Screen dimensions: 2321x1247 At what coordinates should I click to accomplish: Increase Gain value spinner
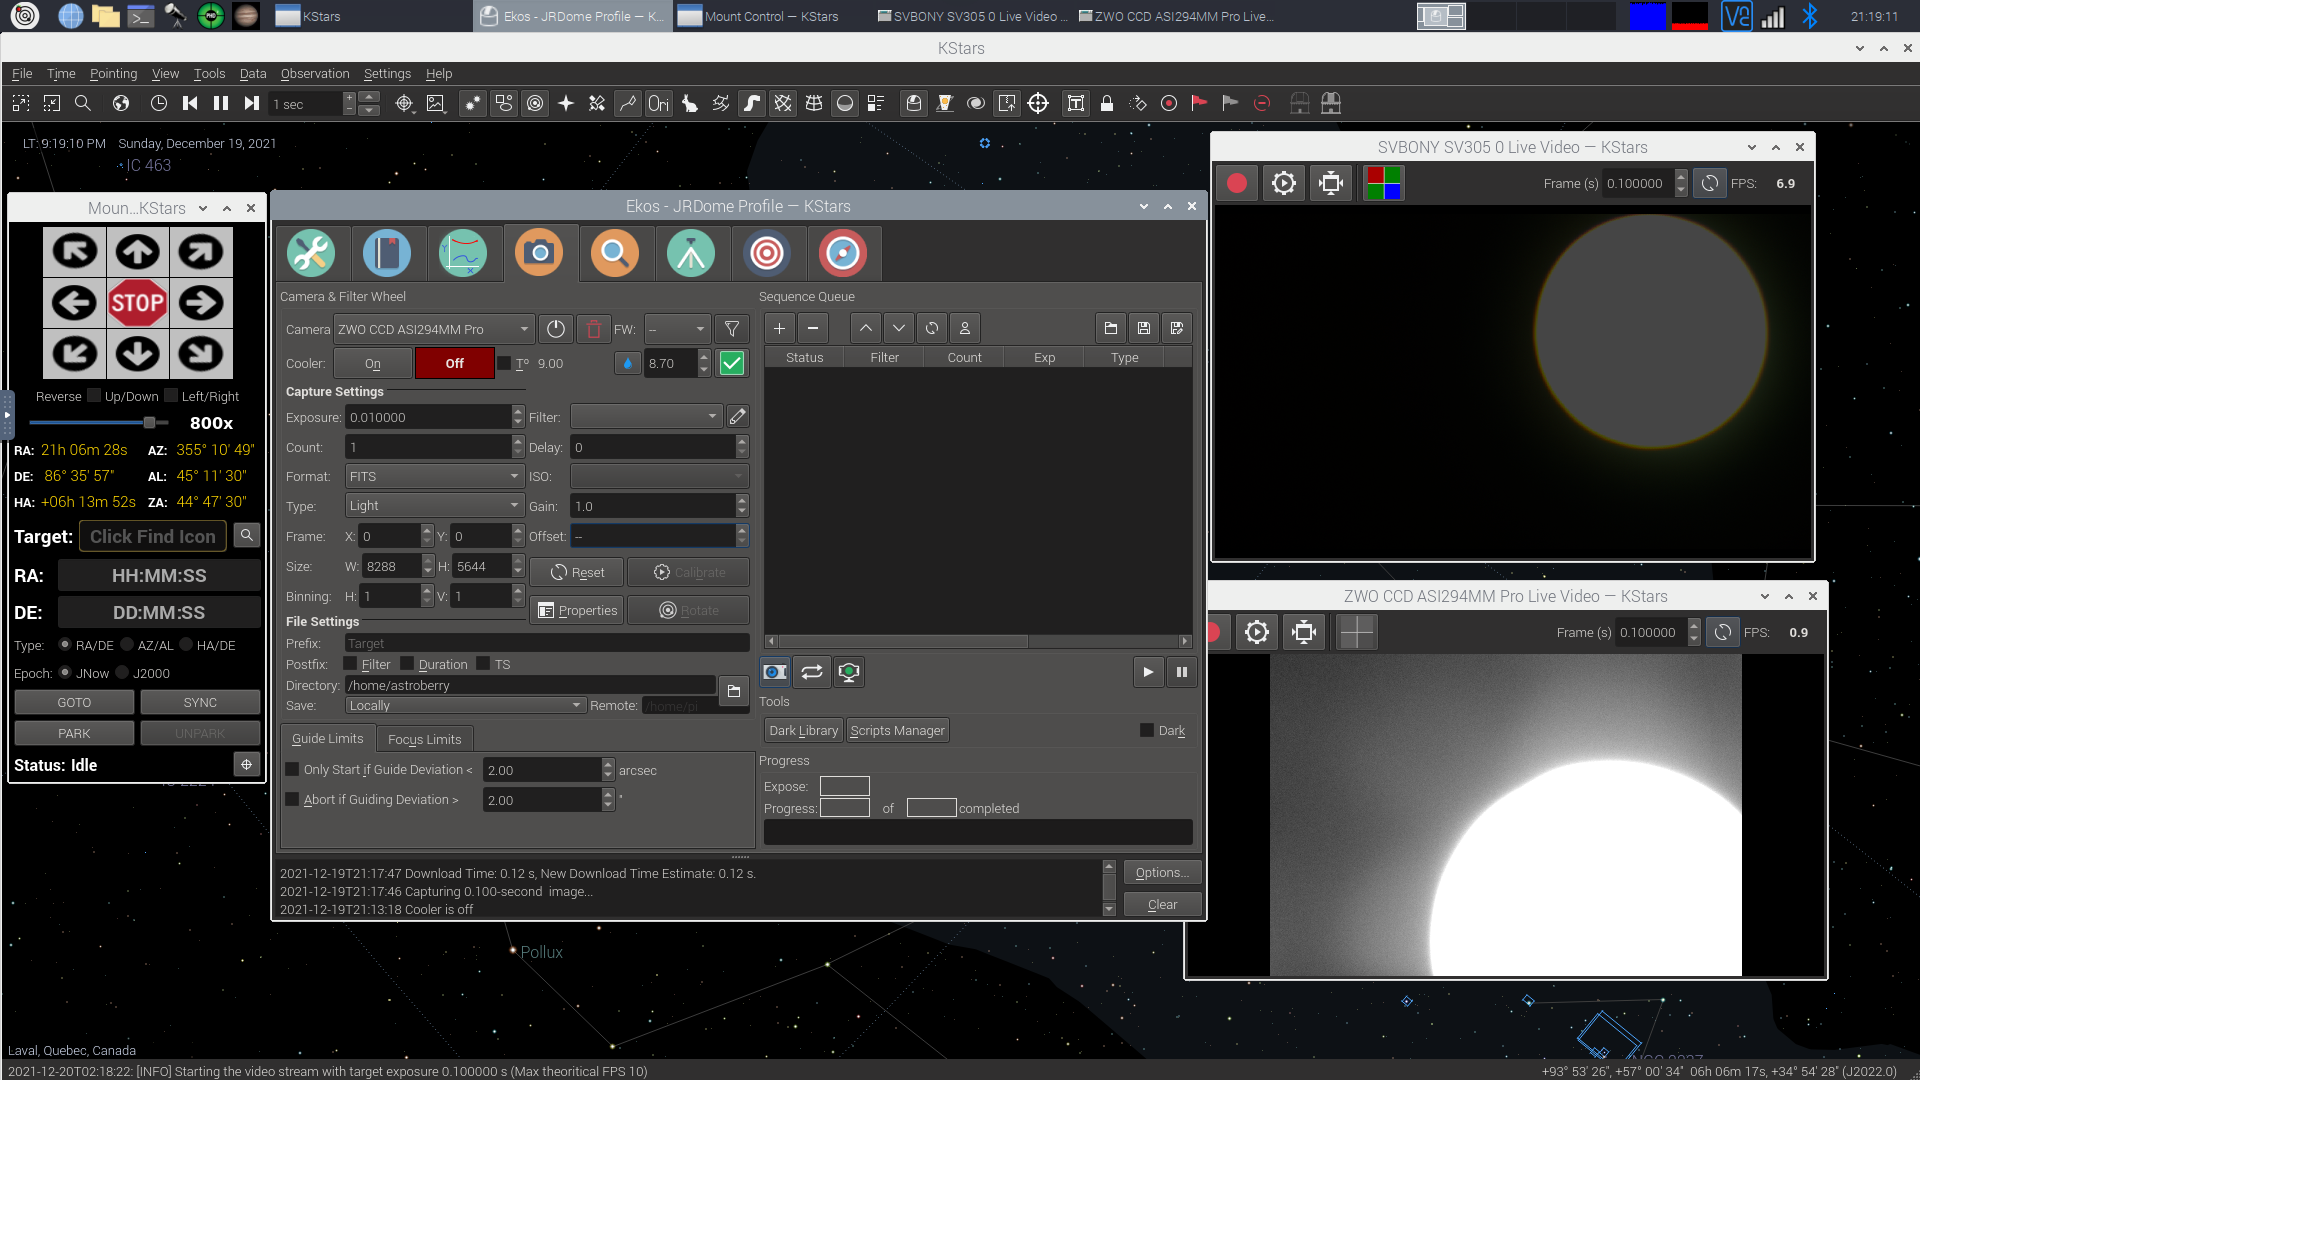742,500
